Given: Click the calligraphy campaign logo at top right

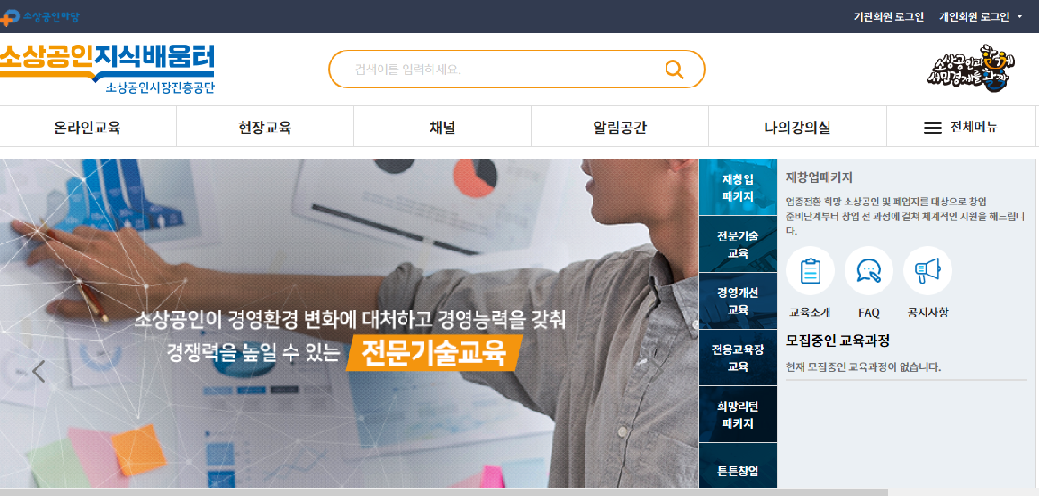Looking at the screenshot, I should pyautogui.click(x=971, y=69).
